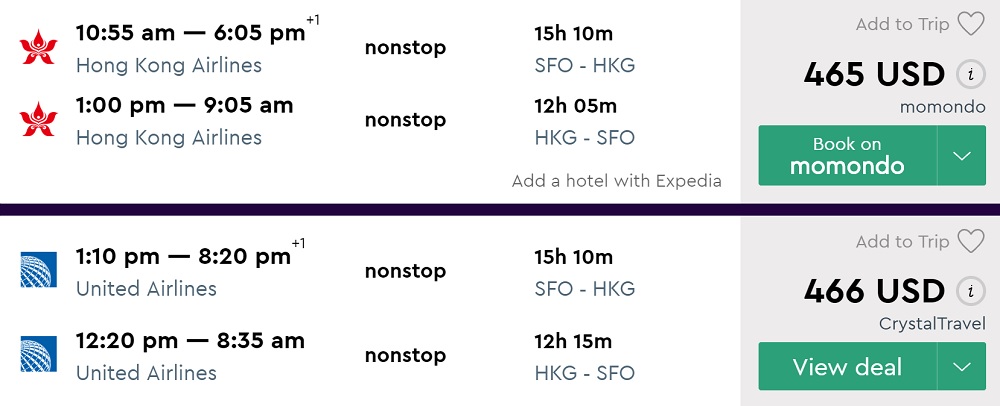The height and width of the screenshot is (406, 1000).
Task: Click Add to Trip for 465 USD fare
Action: coord(902,24)
